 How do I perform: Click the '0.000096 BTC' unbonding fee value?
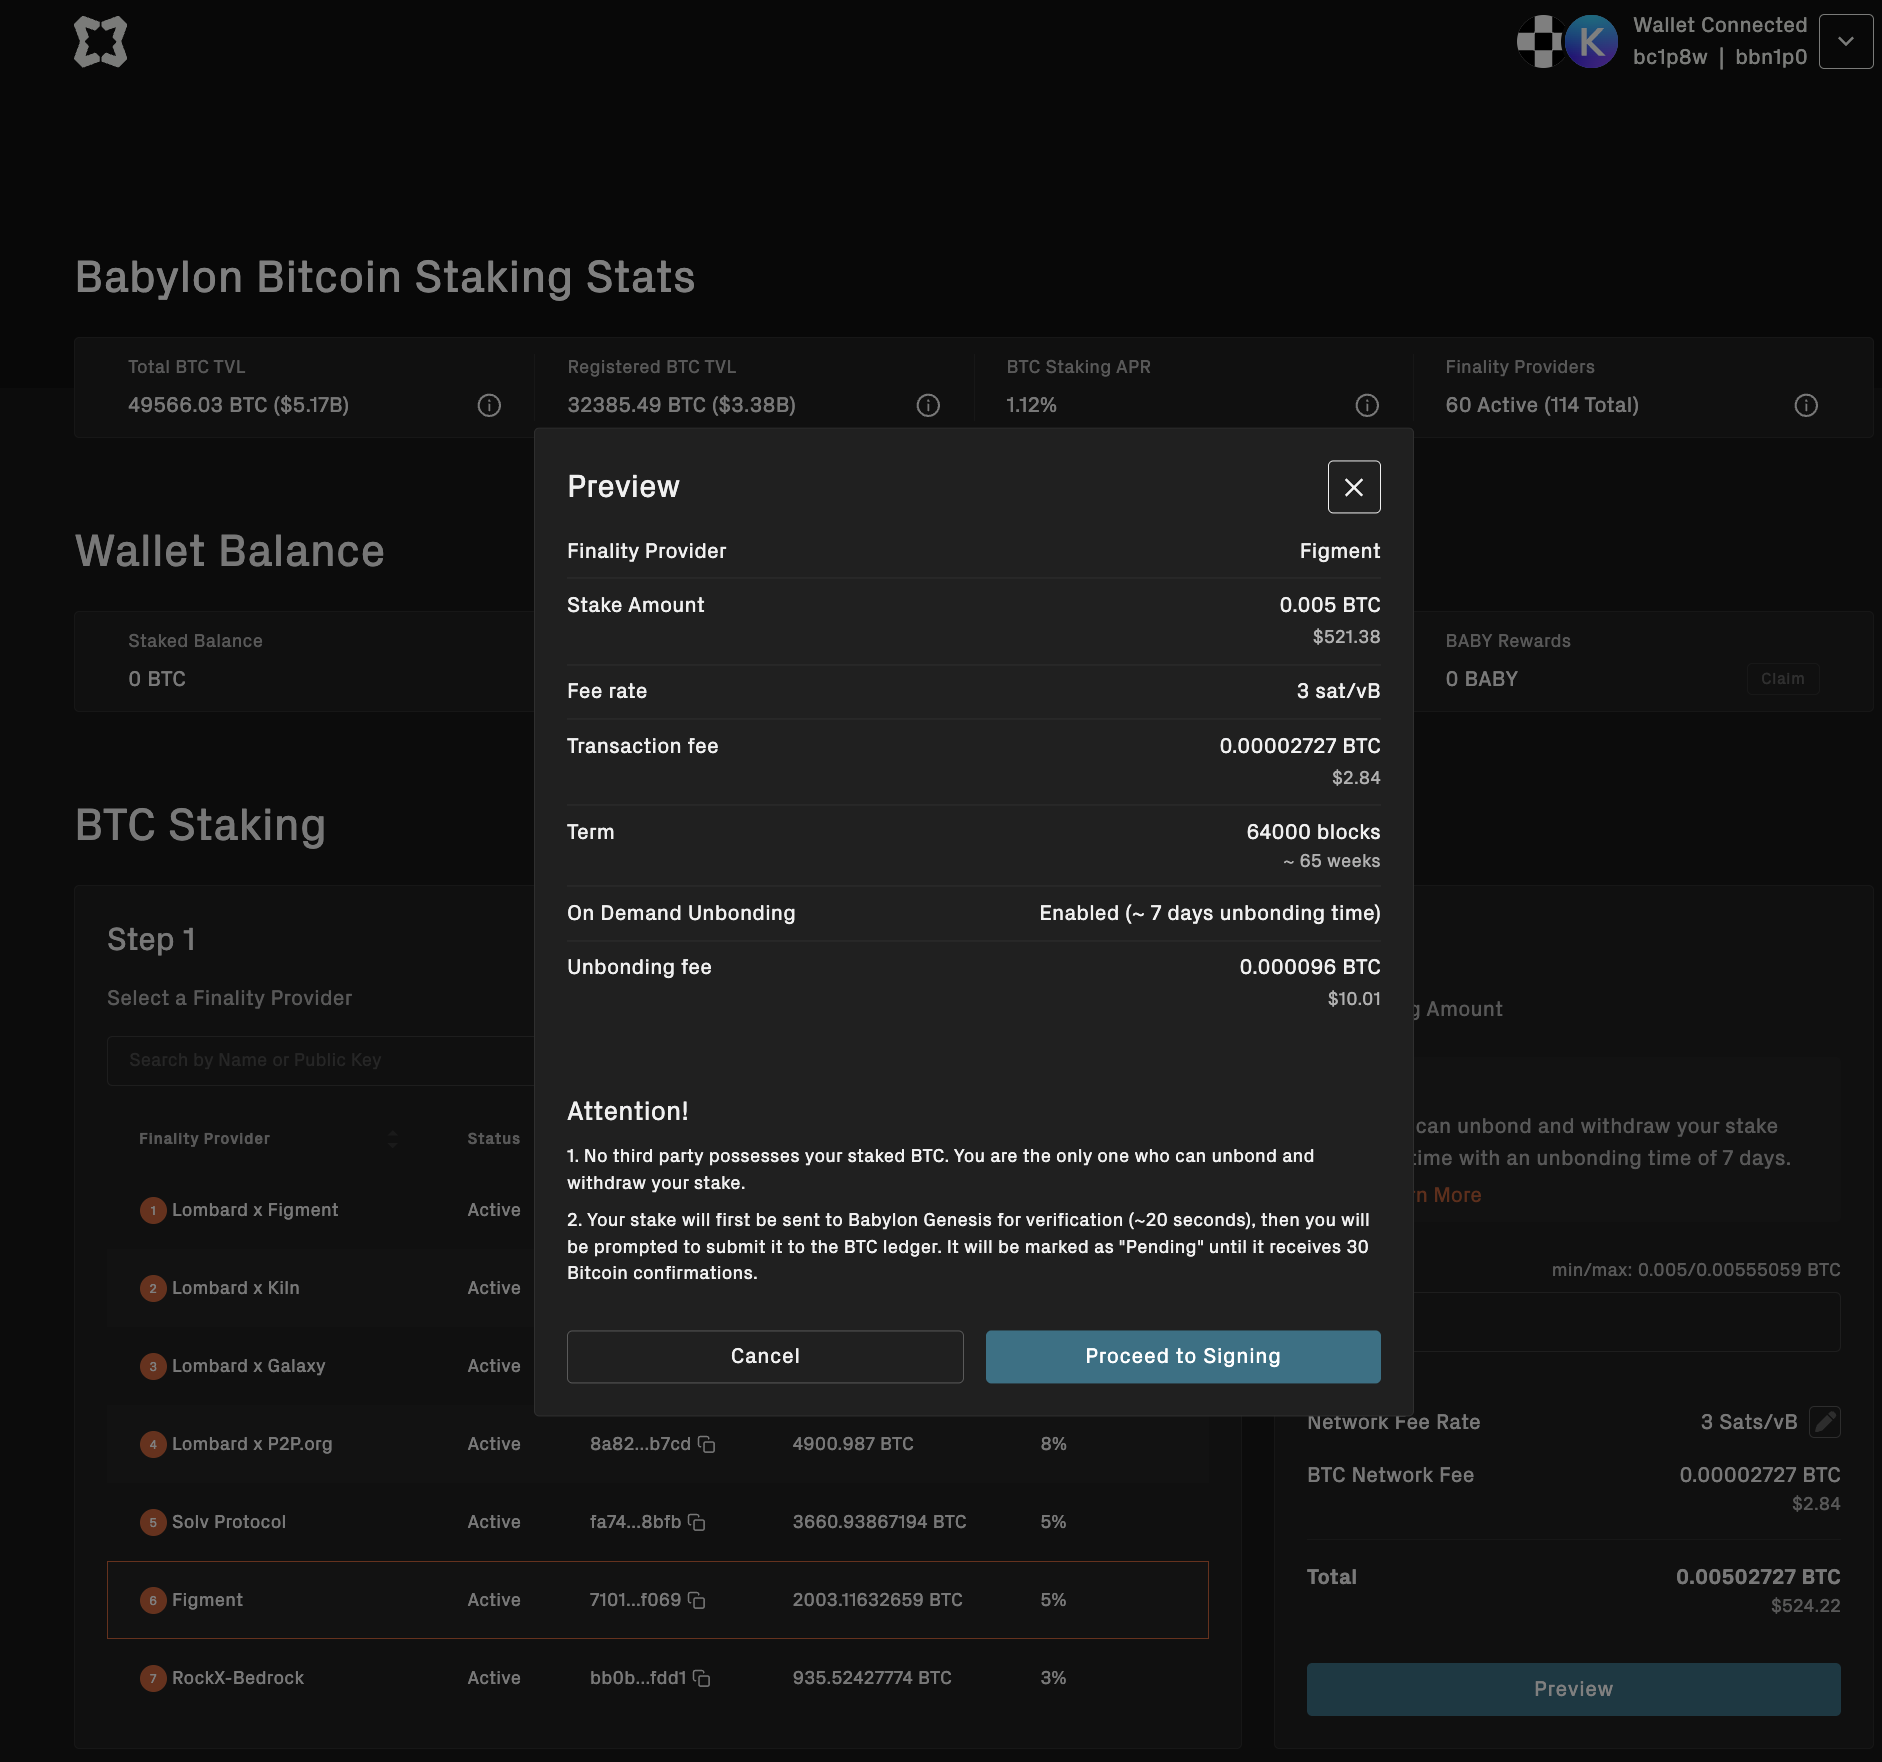[x=1310, y=967]
